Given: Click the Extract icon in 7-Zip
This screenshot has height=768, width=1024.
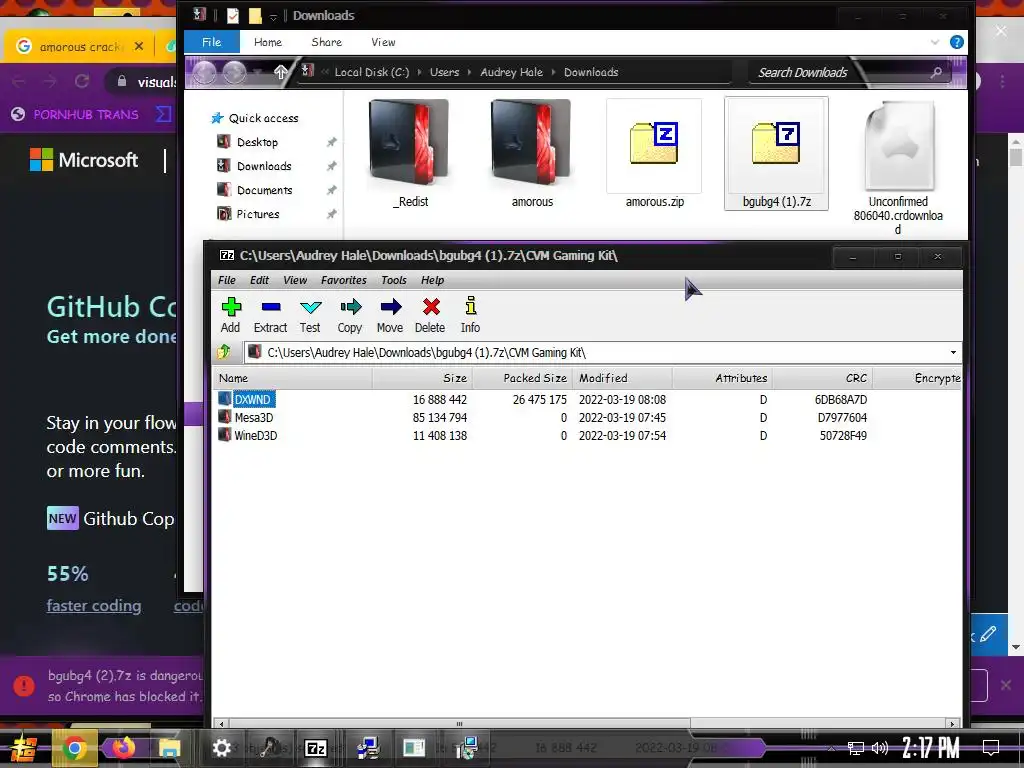Looking at the screenshot, I should pos(270,315).
